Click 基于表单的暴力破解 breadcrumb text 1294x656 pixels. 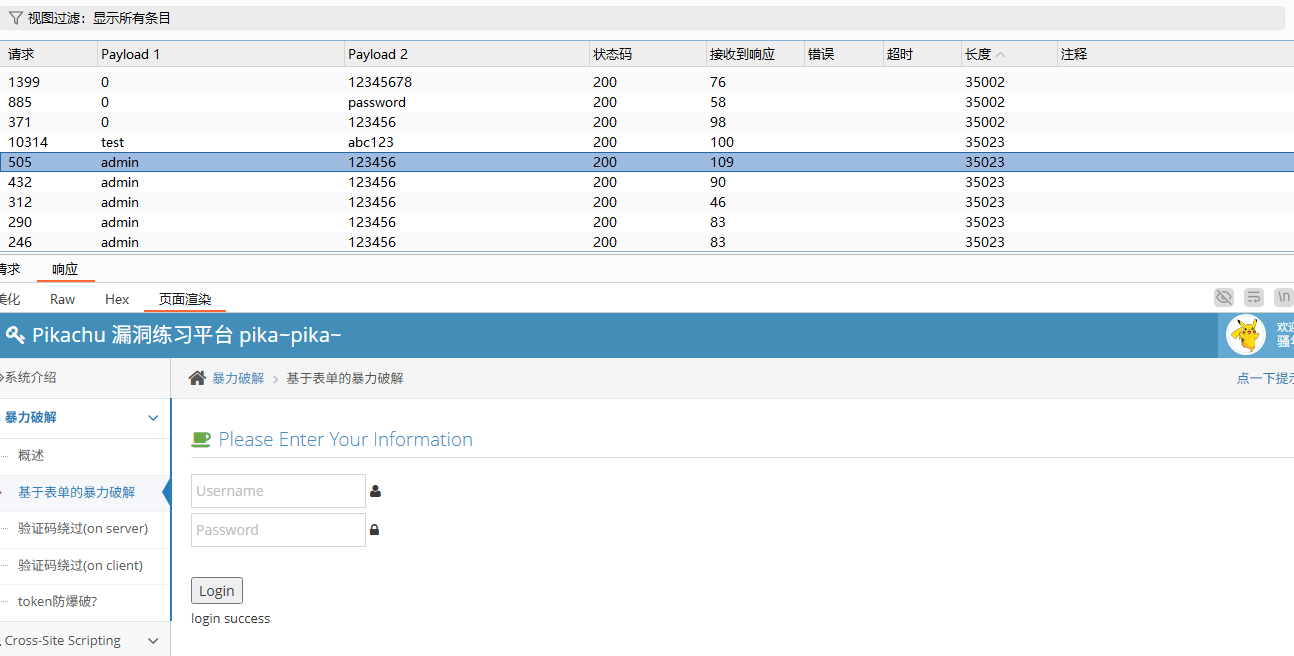[345, 378]
